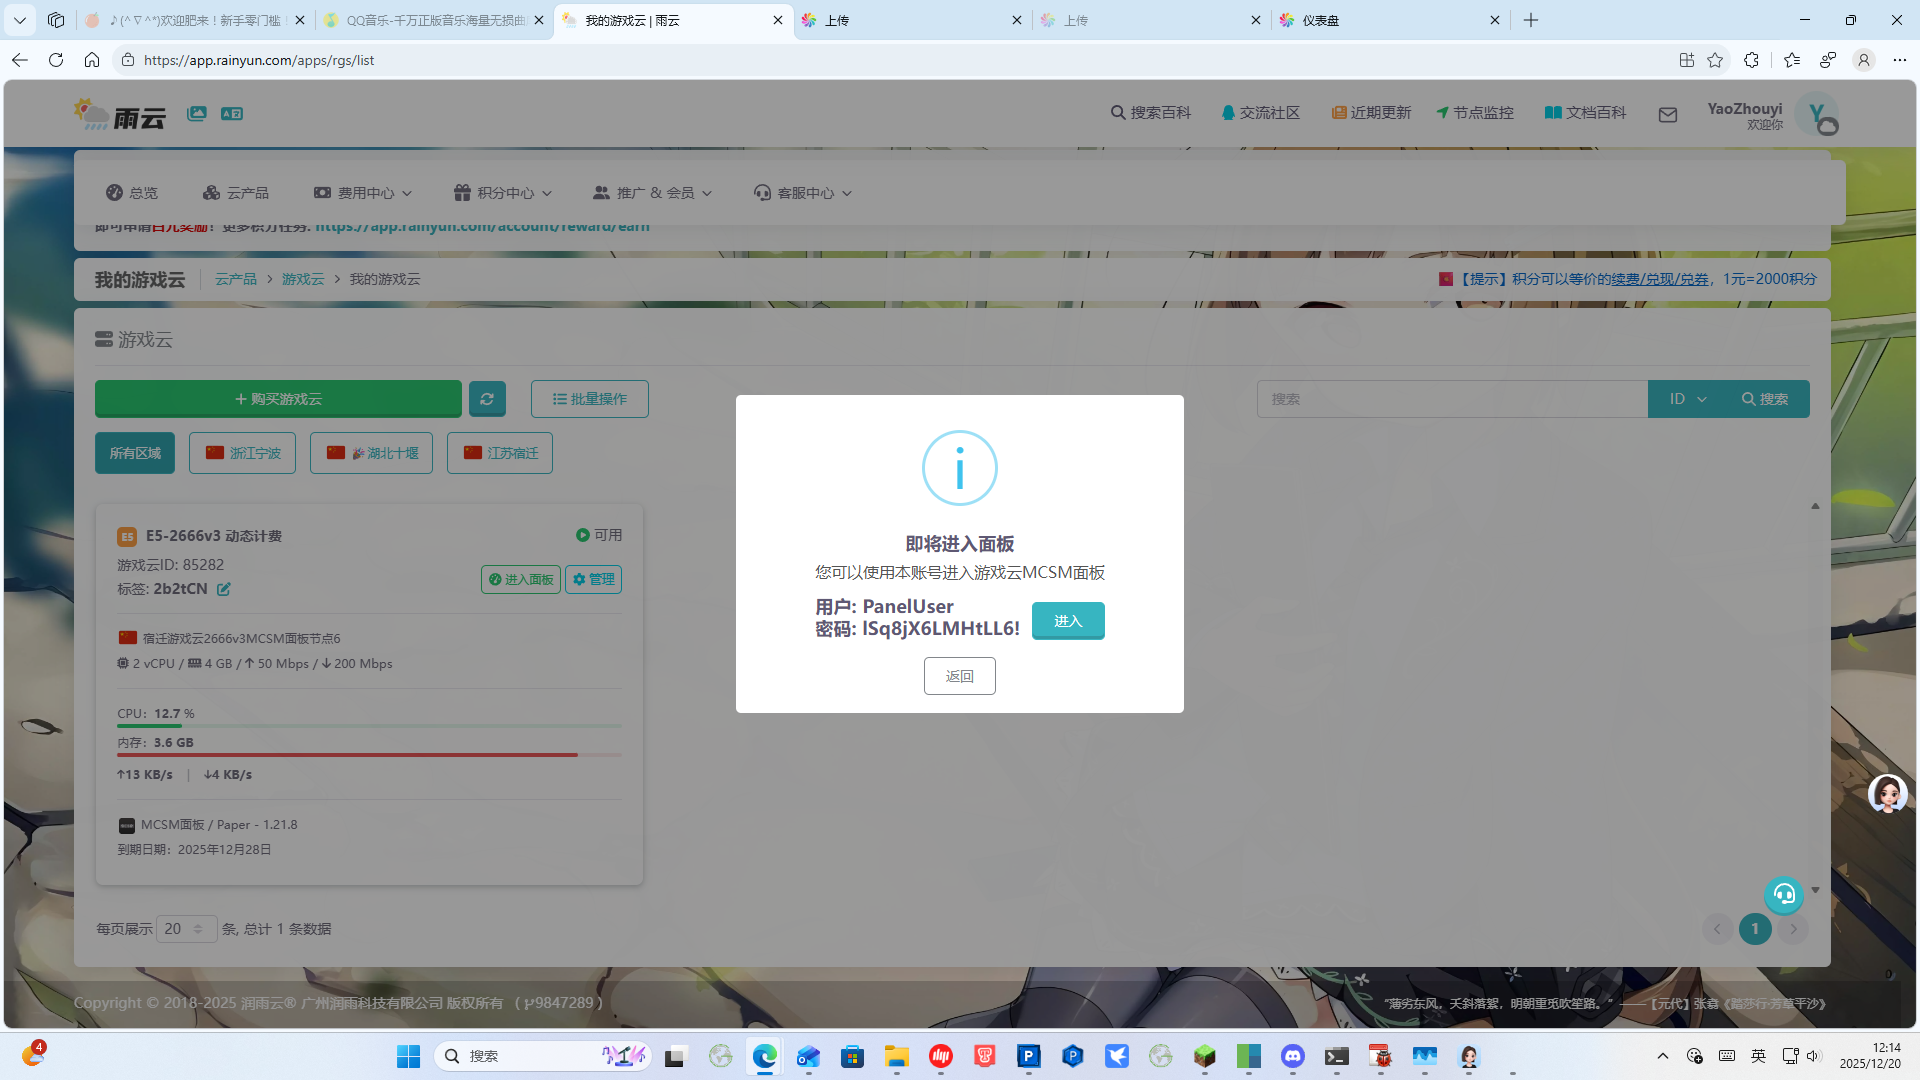Viewport: 1920px width, 1080px height.
Task: Switch to the 云产品 menu item
Action: tap(236, 192)
